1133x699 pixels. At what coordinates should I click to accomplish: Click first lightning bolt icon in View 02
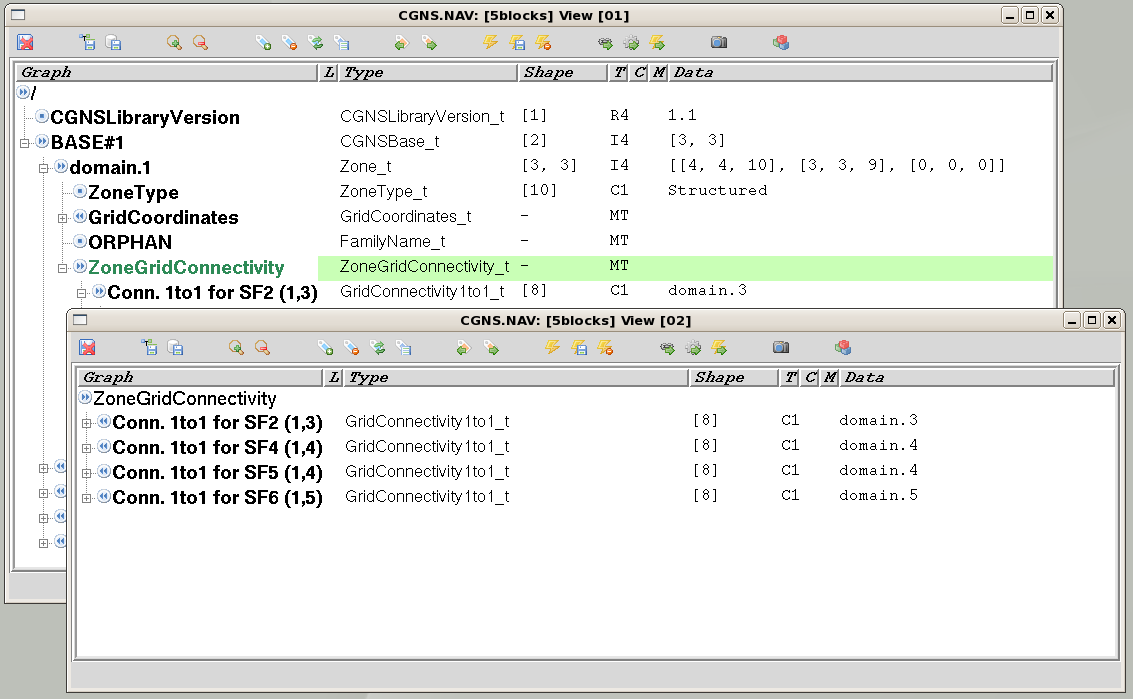pyautogui.click(x=552, y=348)
